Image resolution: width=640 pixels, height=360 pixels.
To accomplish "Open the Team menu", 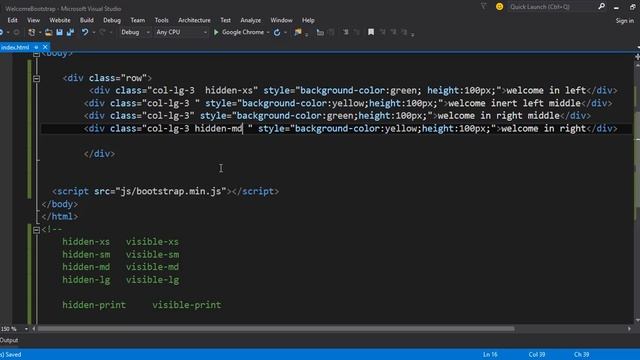I will (x=138, y=20).
